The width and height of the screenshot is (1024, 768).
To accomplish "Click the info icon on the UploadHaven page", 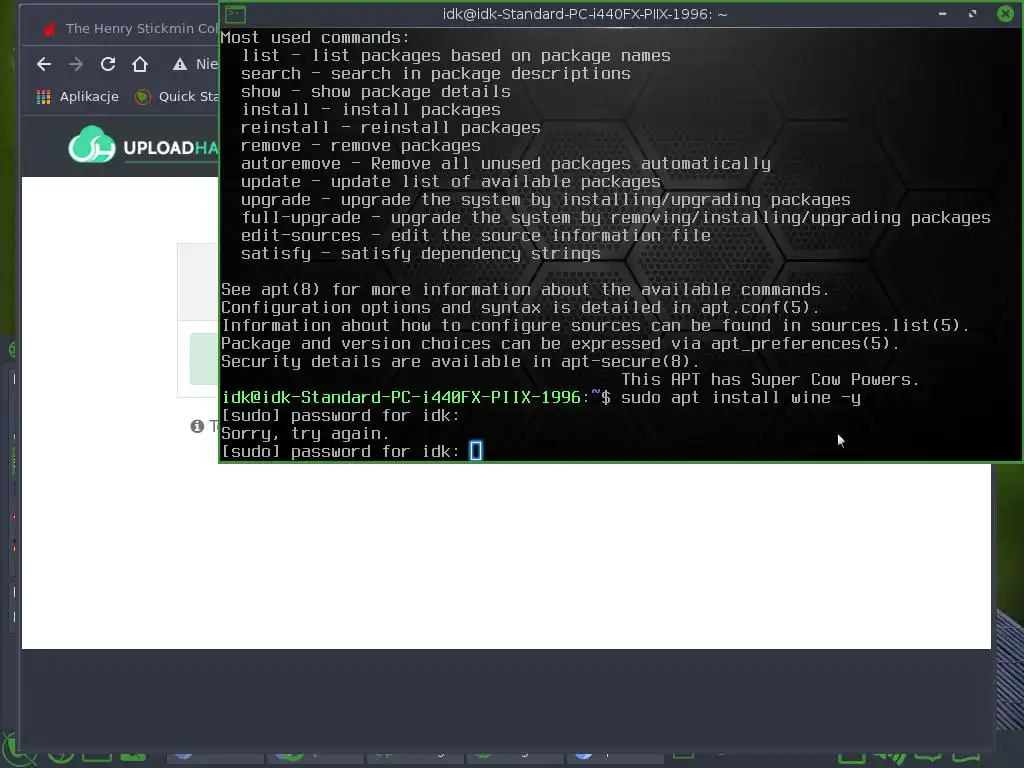I will point(197,426).
